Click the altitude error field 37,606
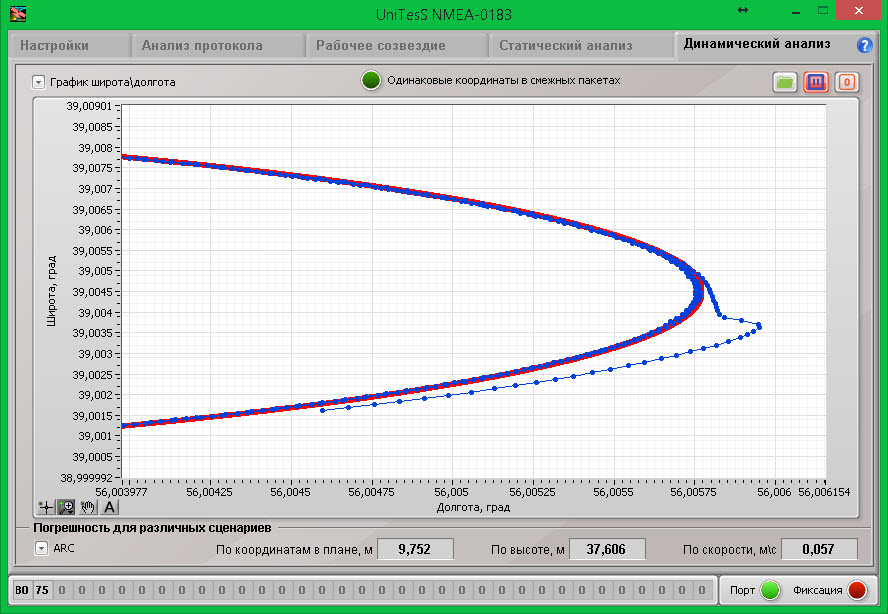 (607, 549)
